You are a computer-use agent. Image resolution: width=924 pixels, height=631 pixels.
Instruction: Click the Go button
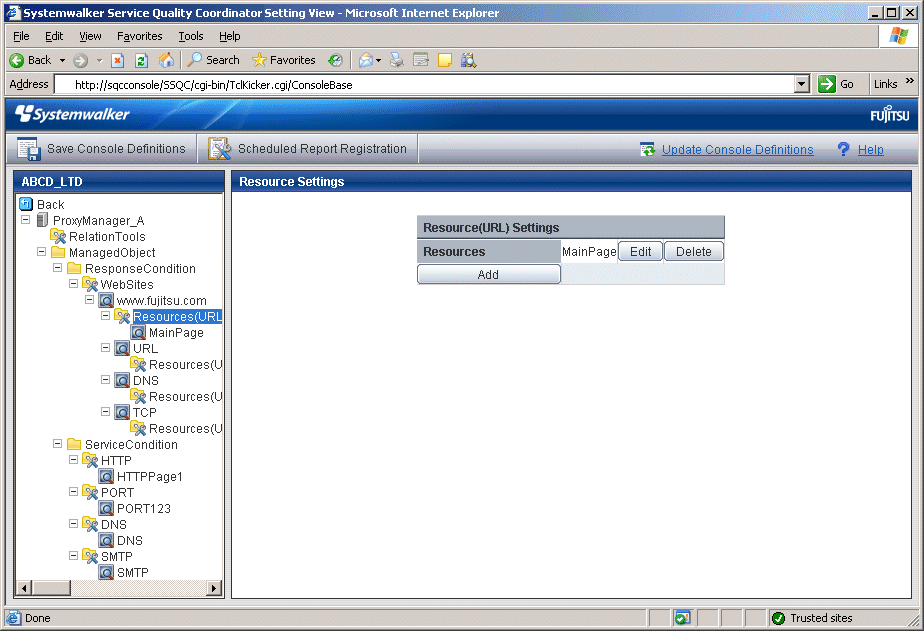point(836,84)
